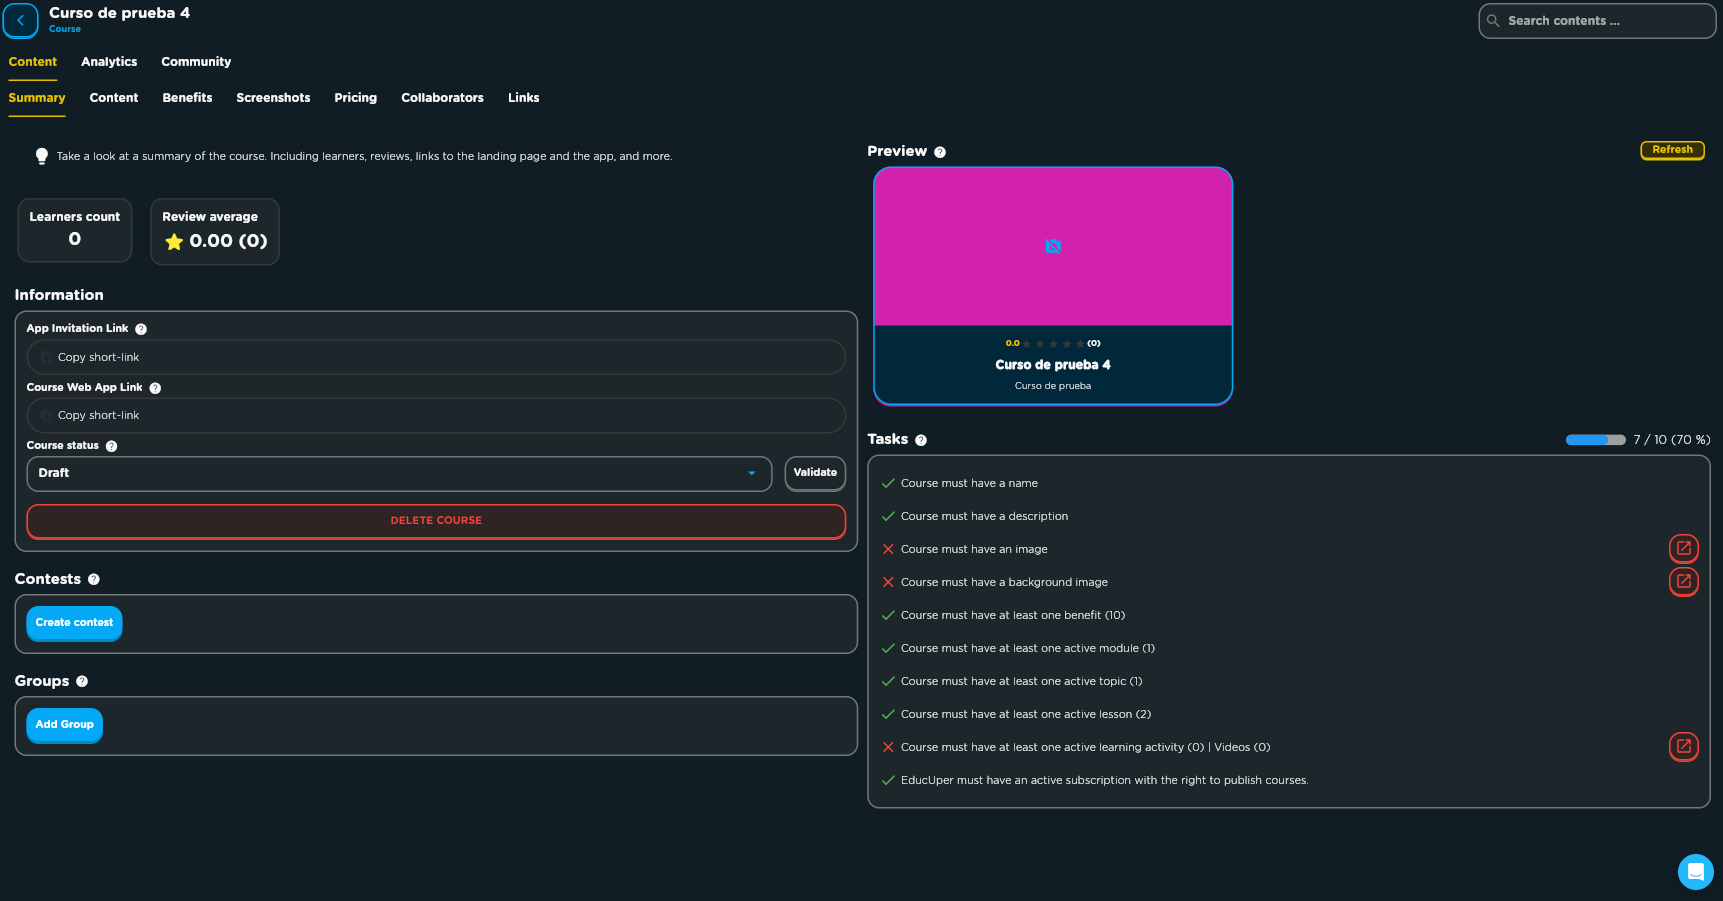Click 'active learning activity (0)' task text
This screenshot has height=901, width=1723.
point(1085,747)
